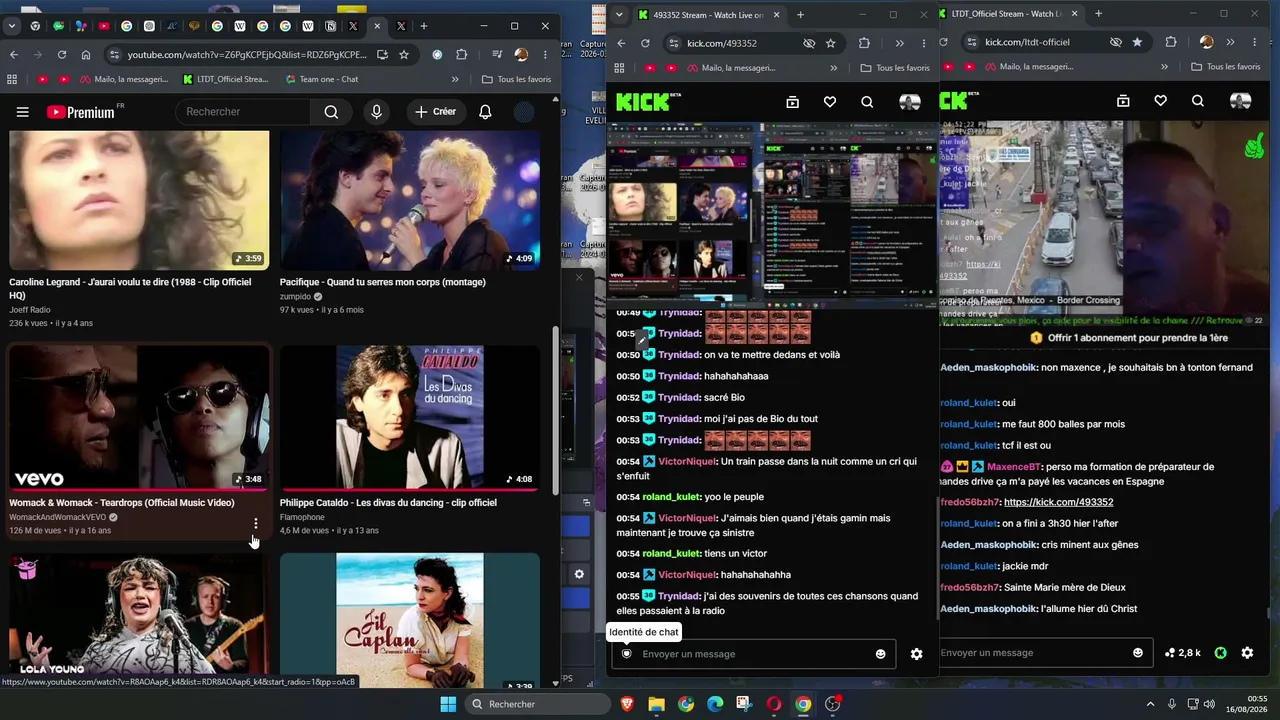
Task: Expand hidden toolbar items chevron in the 493352 window
Action: click(x=899, y=43)
